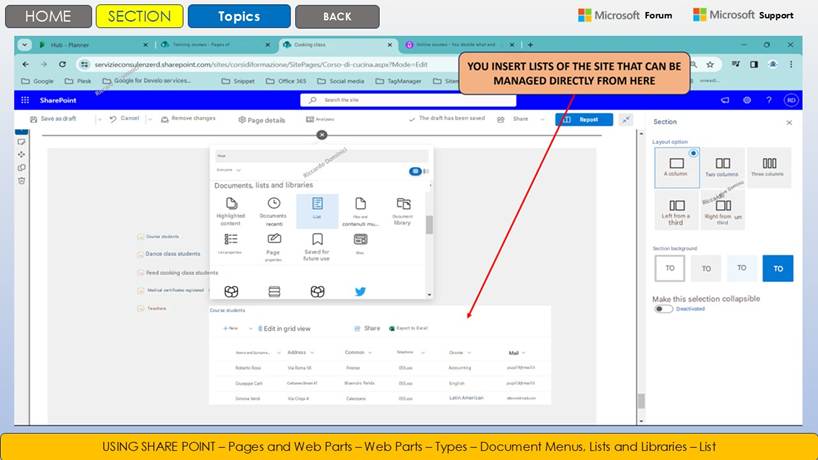Screen dimensions: 818x460
Task: Open the Snippet bookmarks folder
Action: click(238, 81)
